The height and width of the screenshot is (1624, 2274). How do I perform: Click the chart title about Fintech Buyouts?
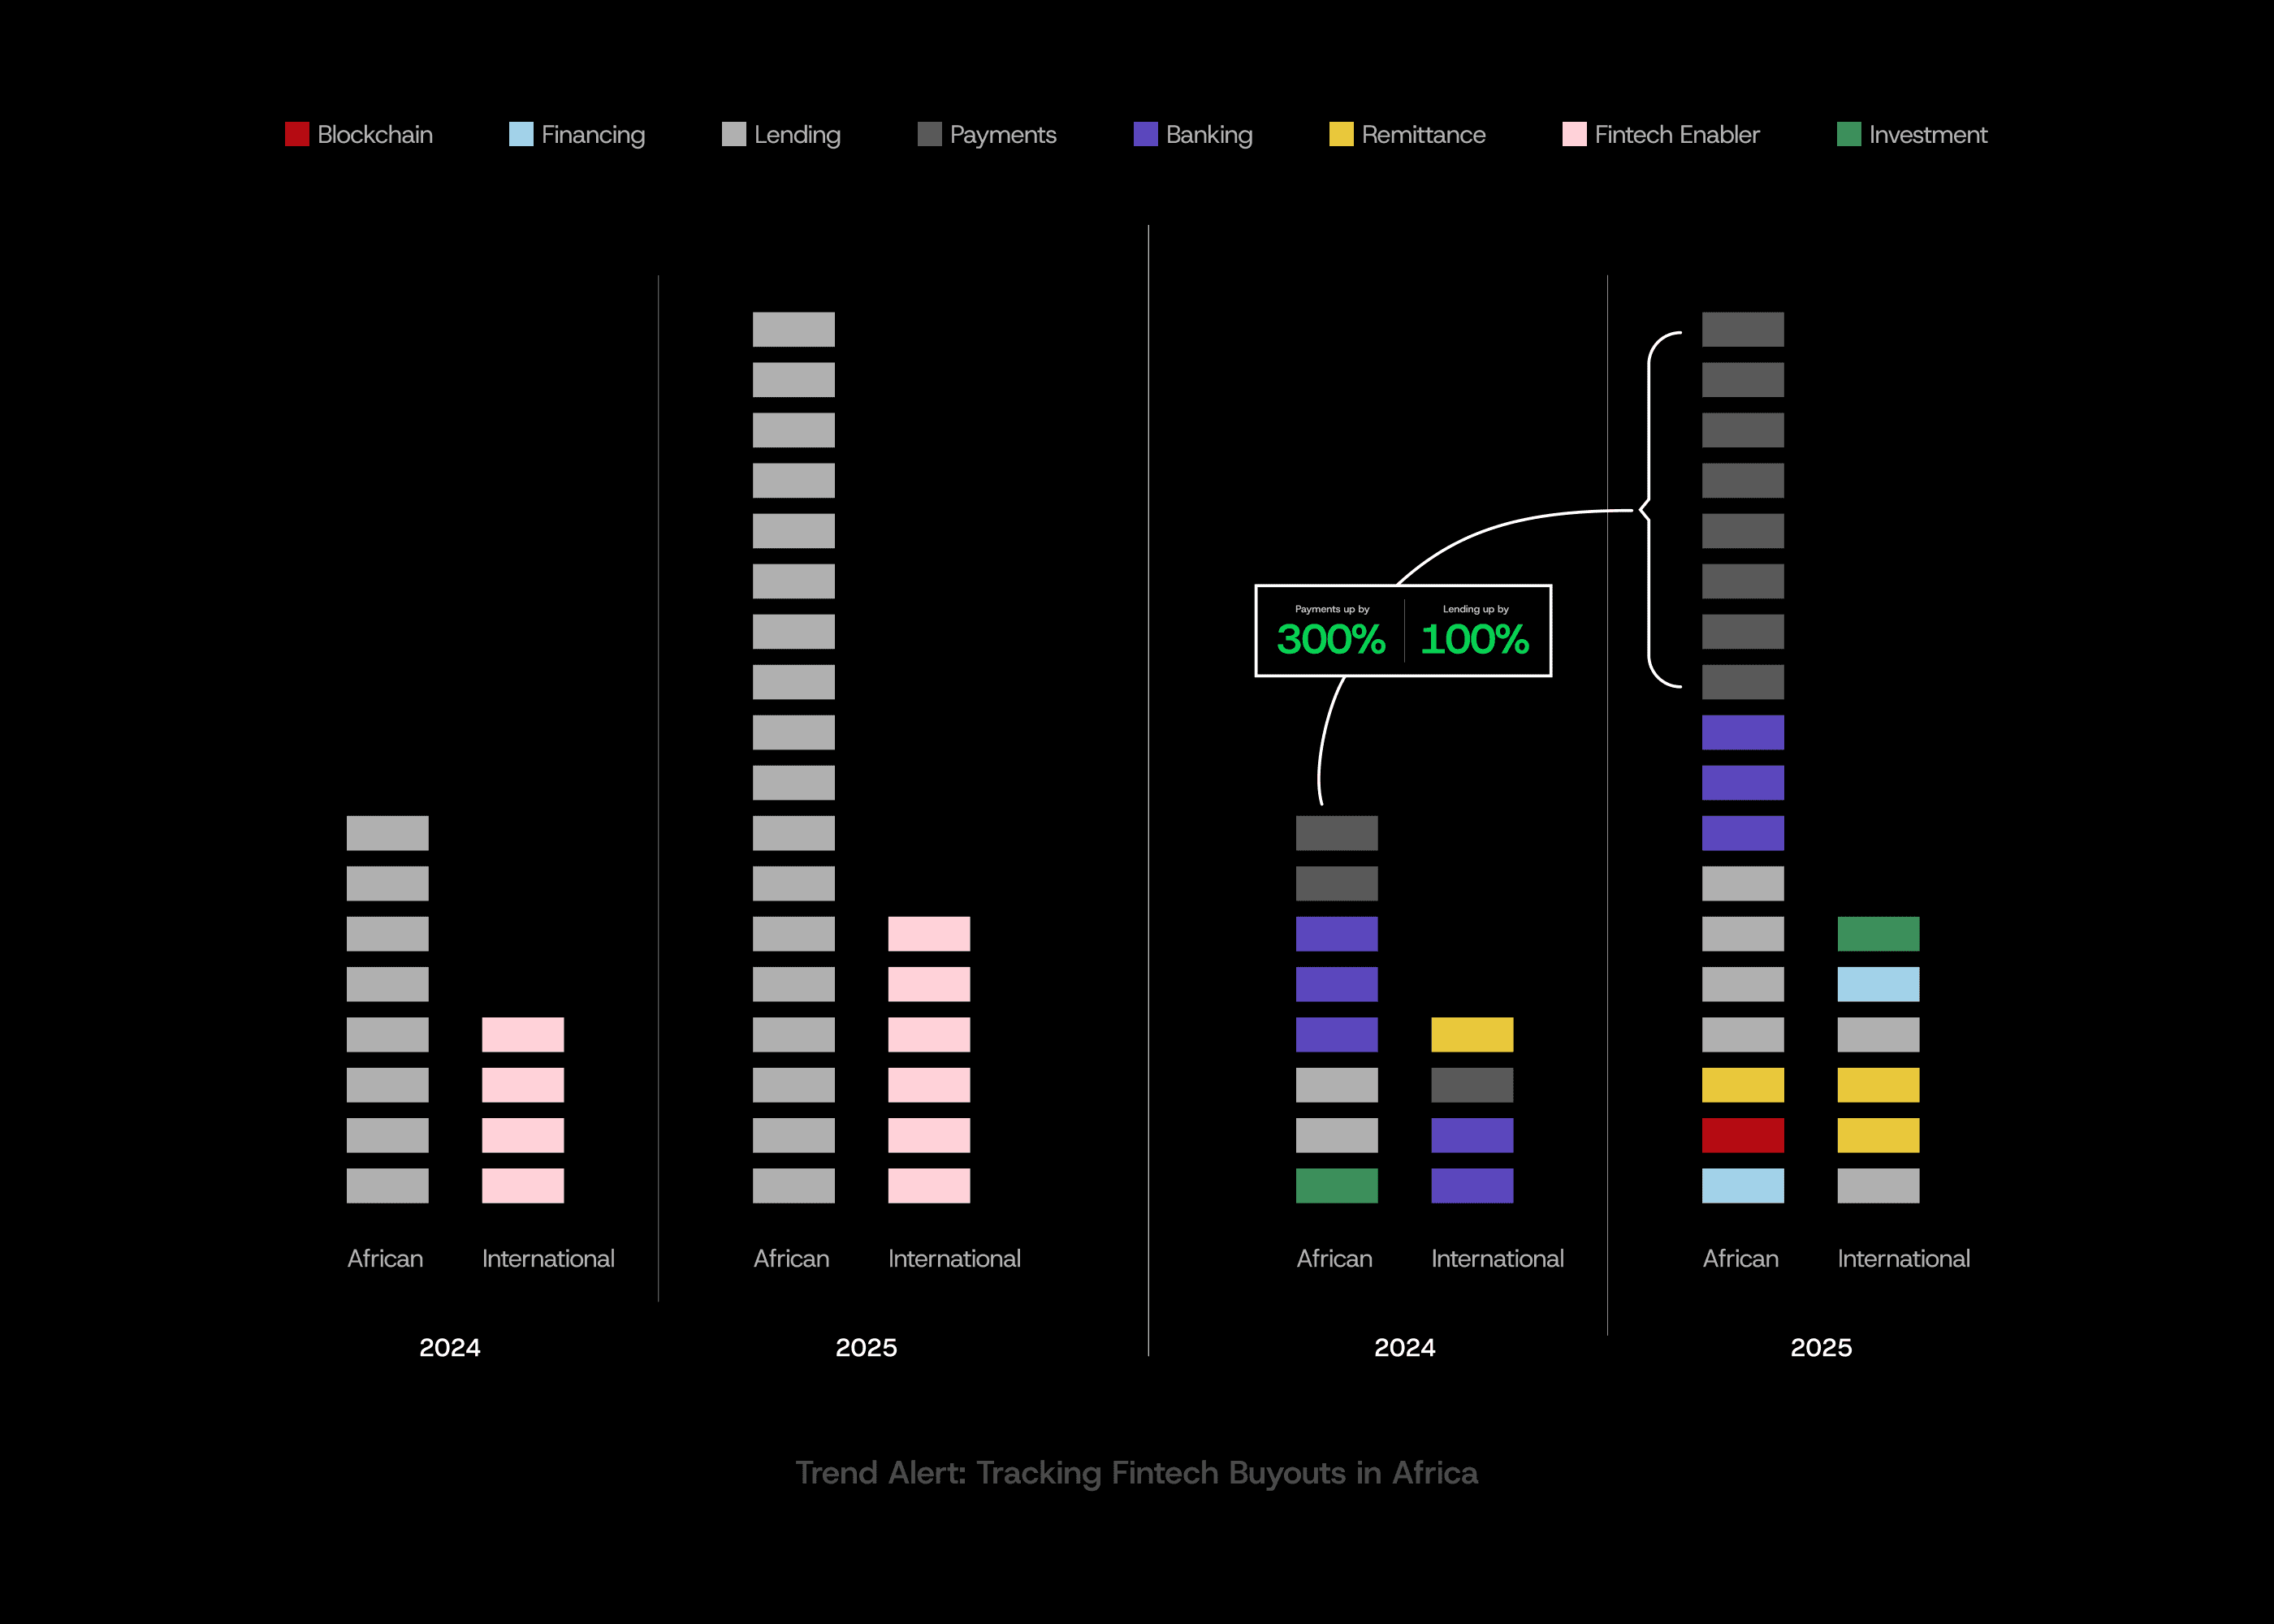[1136, 1472]
